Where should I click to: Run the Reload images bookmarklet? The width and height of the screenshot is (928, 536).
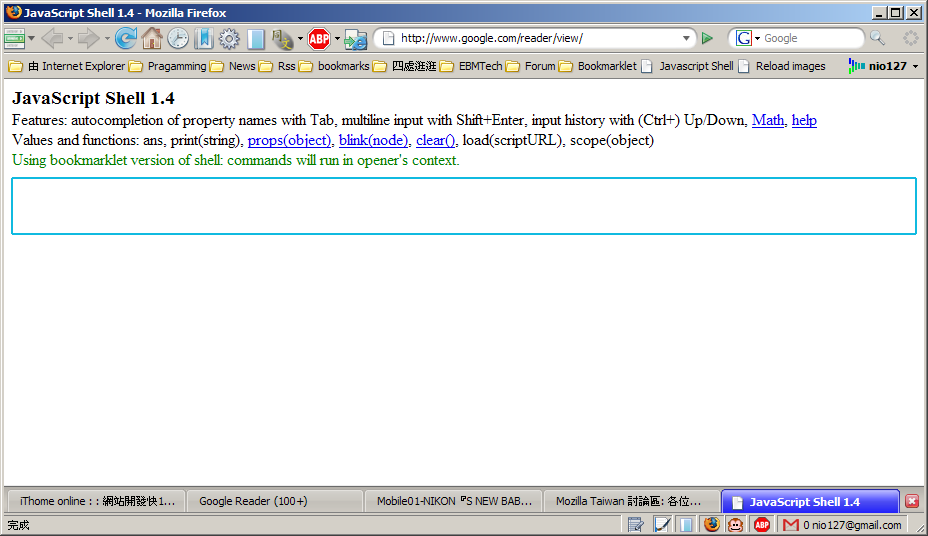point(781,66)
